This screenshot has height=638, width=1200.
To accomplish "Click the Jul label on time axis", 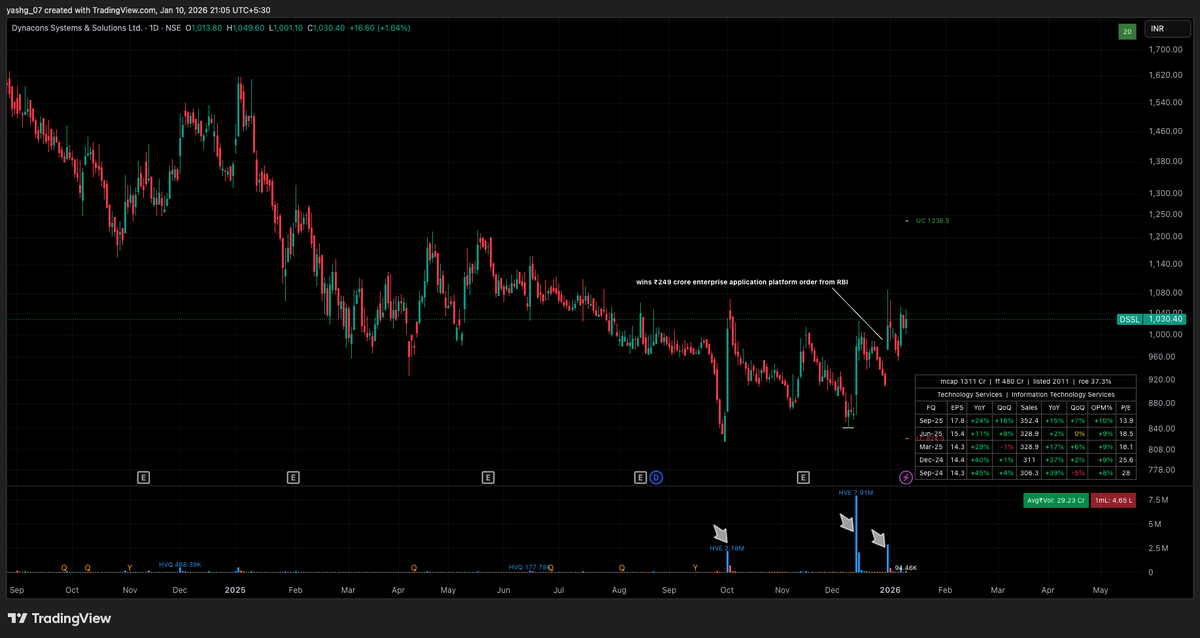I will point(560,591).
